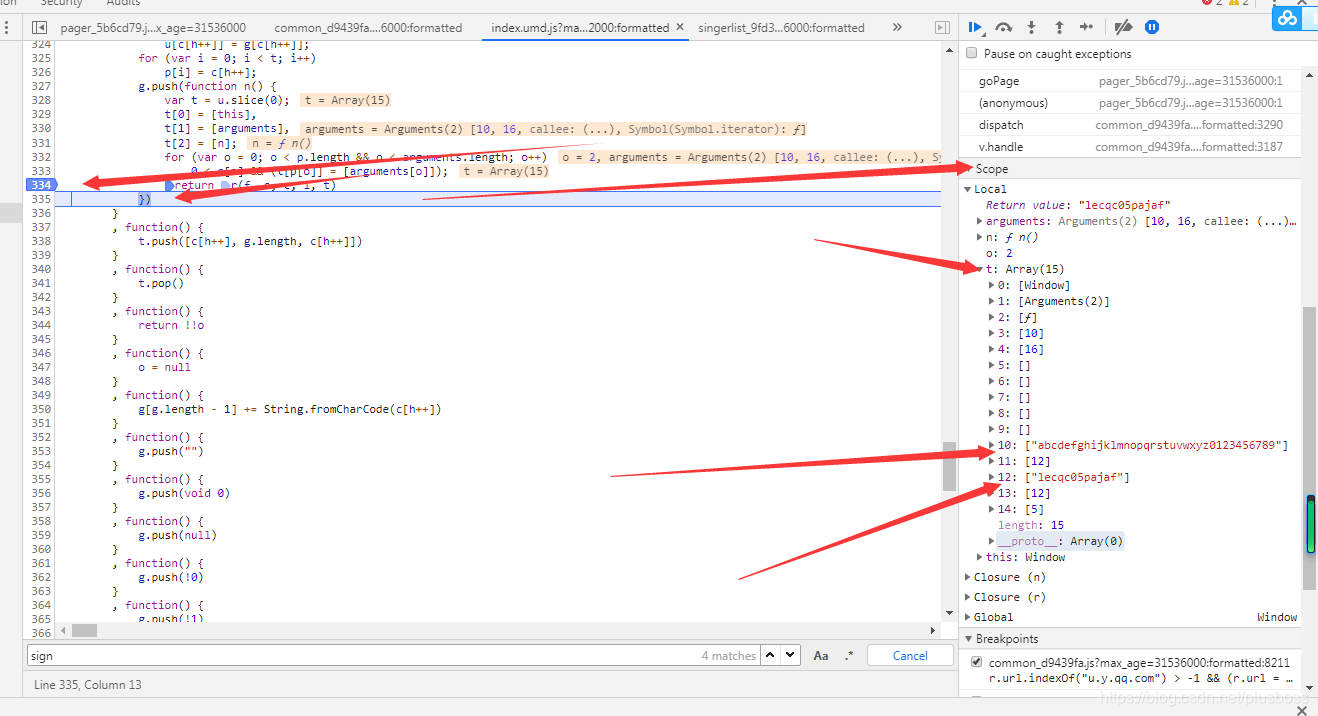This screenshot has width=1318, height=716.
Task: Expand the __proto__: Array(0) entry
Action: click(992, 541)
